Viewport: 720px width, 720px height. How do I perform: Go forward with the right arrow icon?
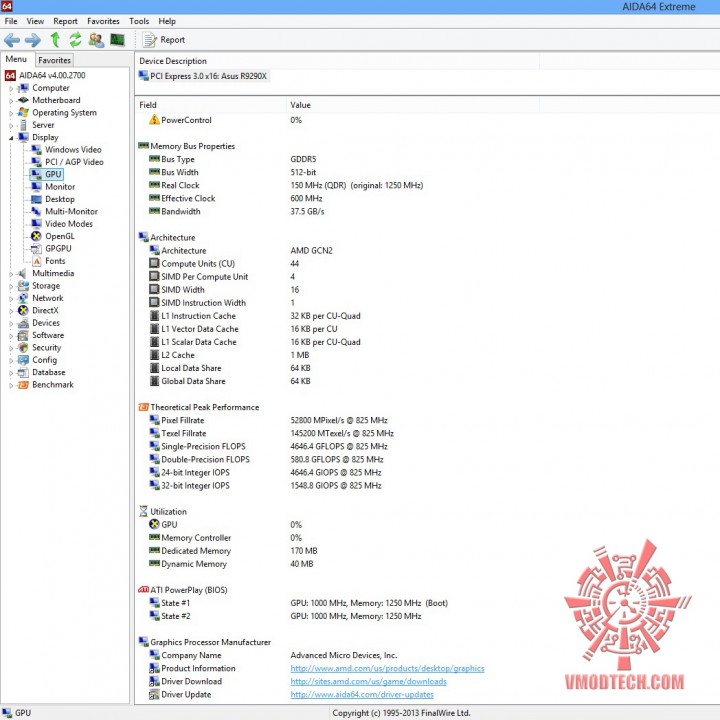33,40
